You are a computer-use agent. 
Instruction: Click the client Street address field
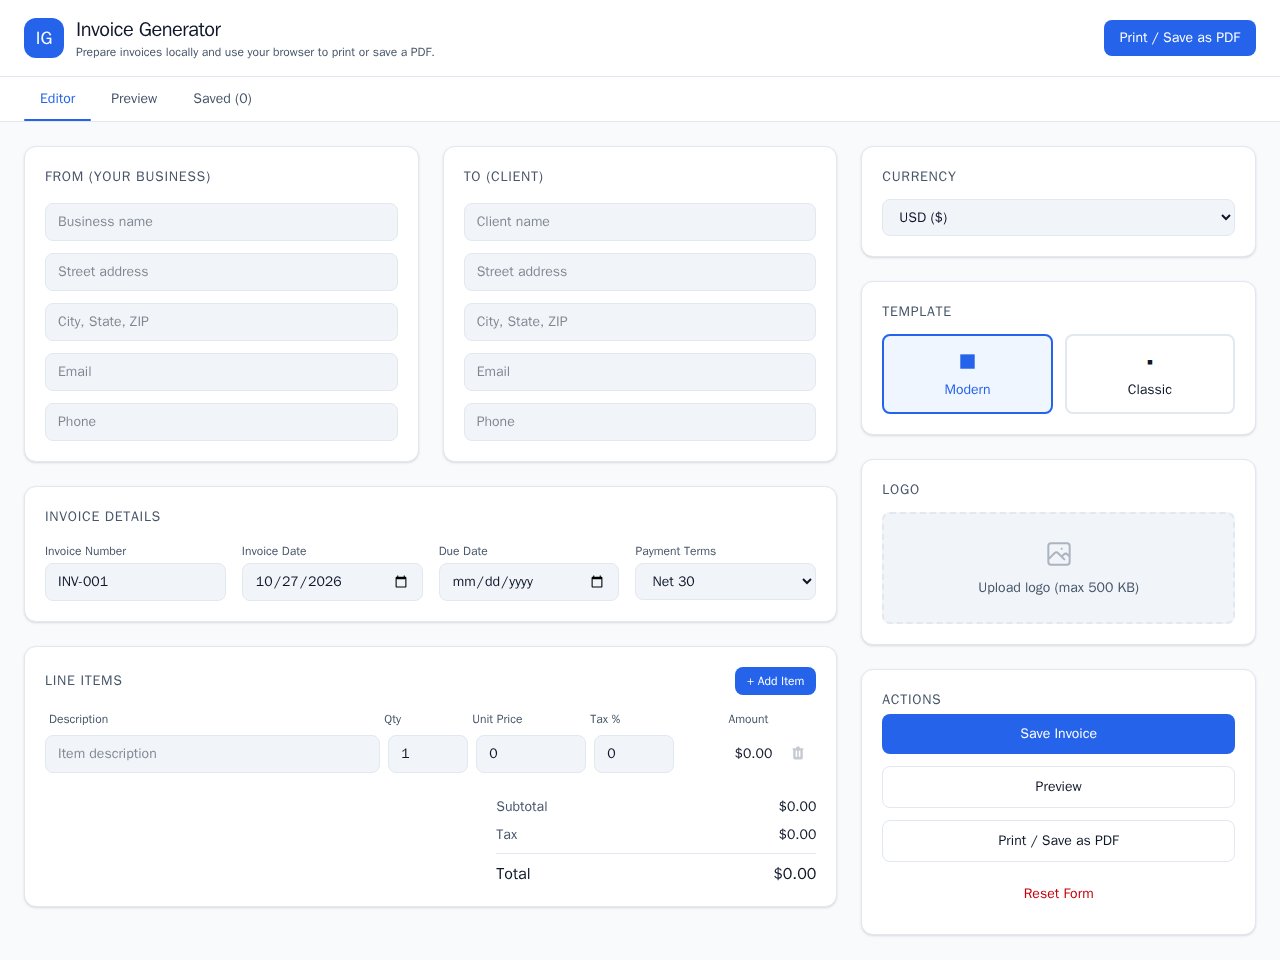(x=640, y=272)
